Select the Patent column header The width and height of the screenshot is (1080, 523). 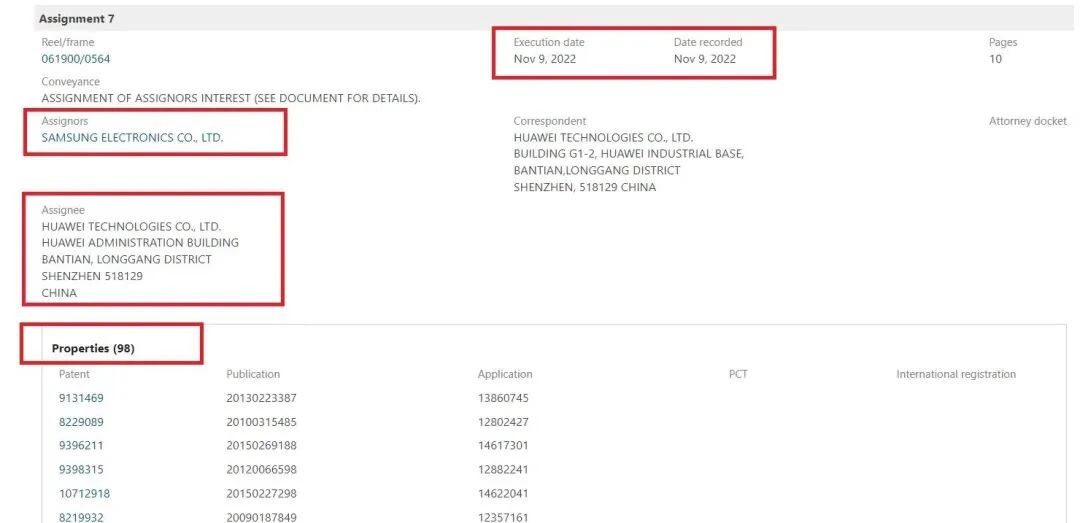pyautogui.click(x=74, y=375)
